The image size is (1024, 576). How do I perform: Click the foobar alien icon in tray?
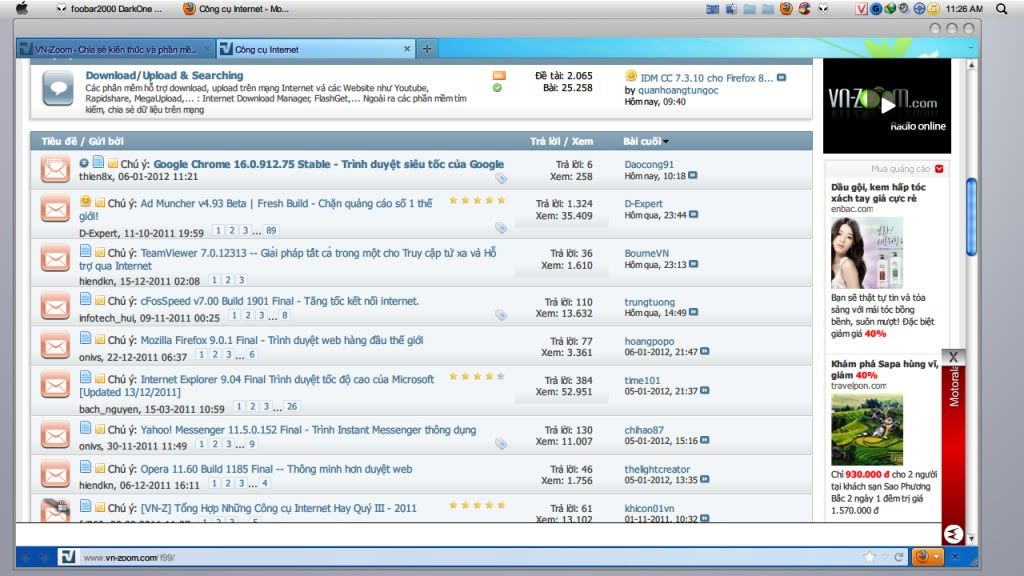(x=823, y=8)
